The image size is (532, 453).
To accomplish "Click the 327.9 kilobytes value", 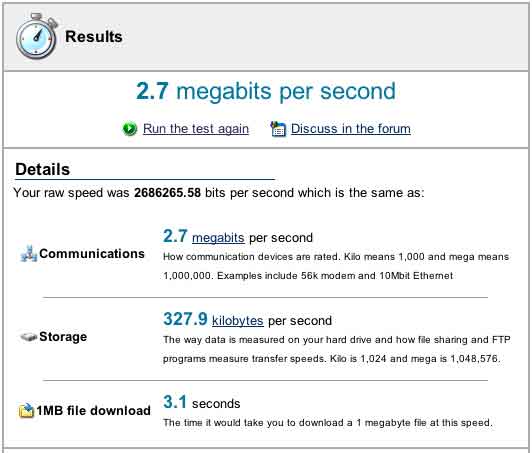I will [185, 319].
